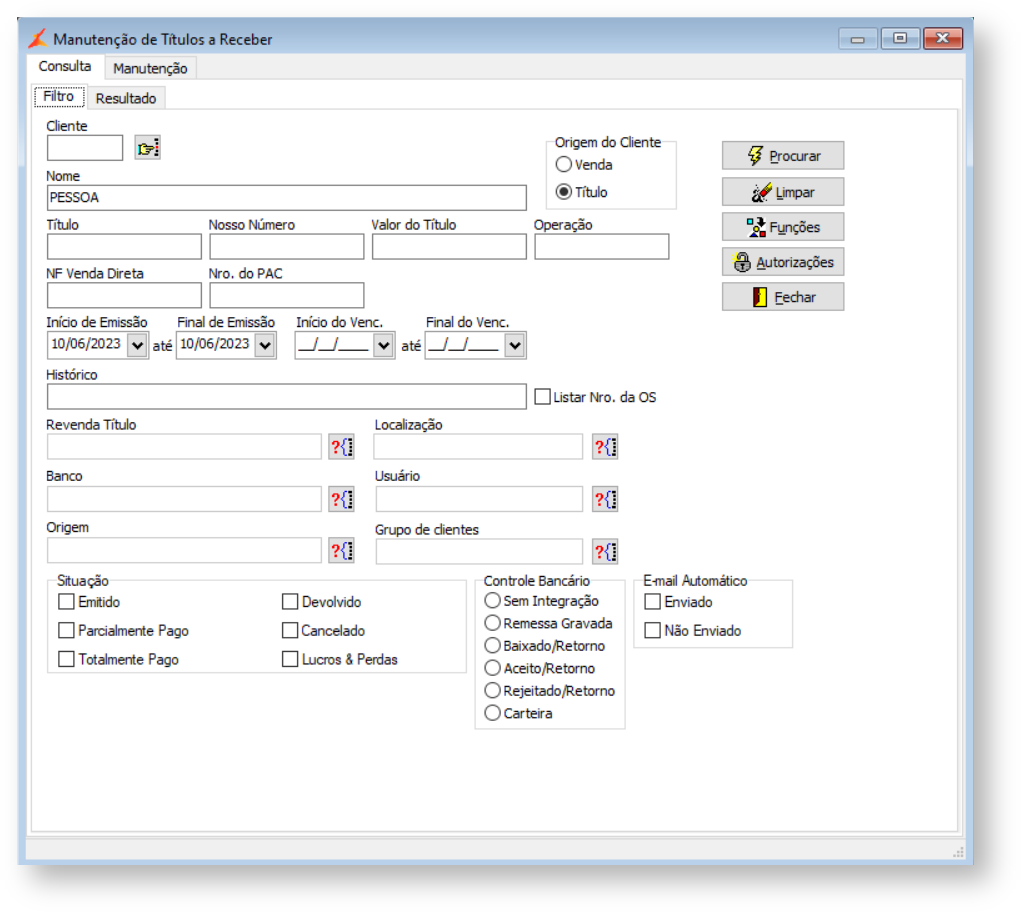The image size is (1022, 913).
Task: Click the Usuário field
Action: [x=479, y=499]
